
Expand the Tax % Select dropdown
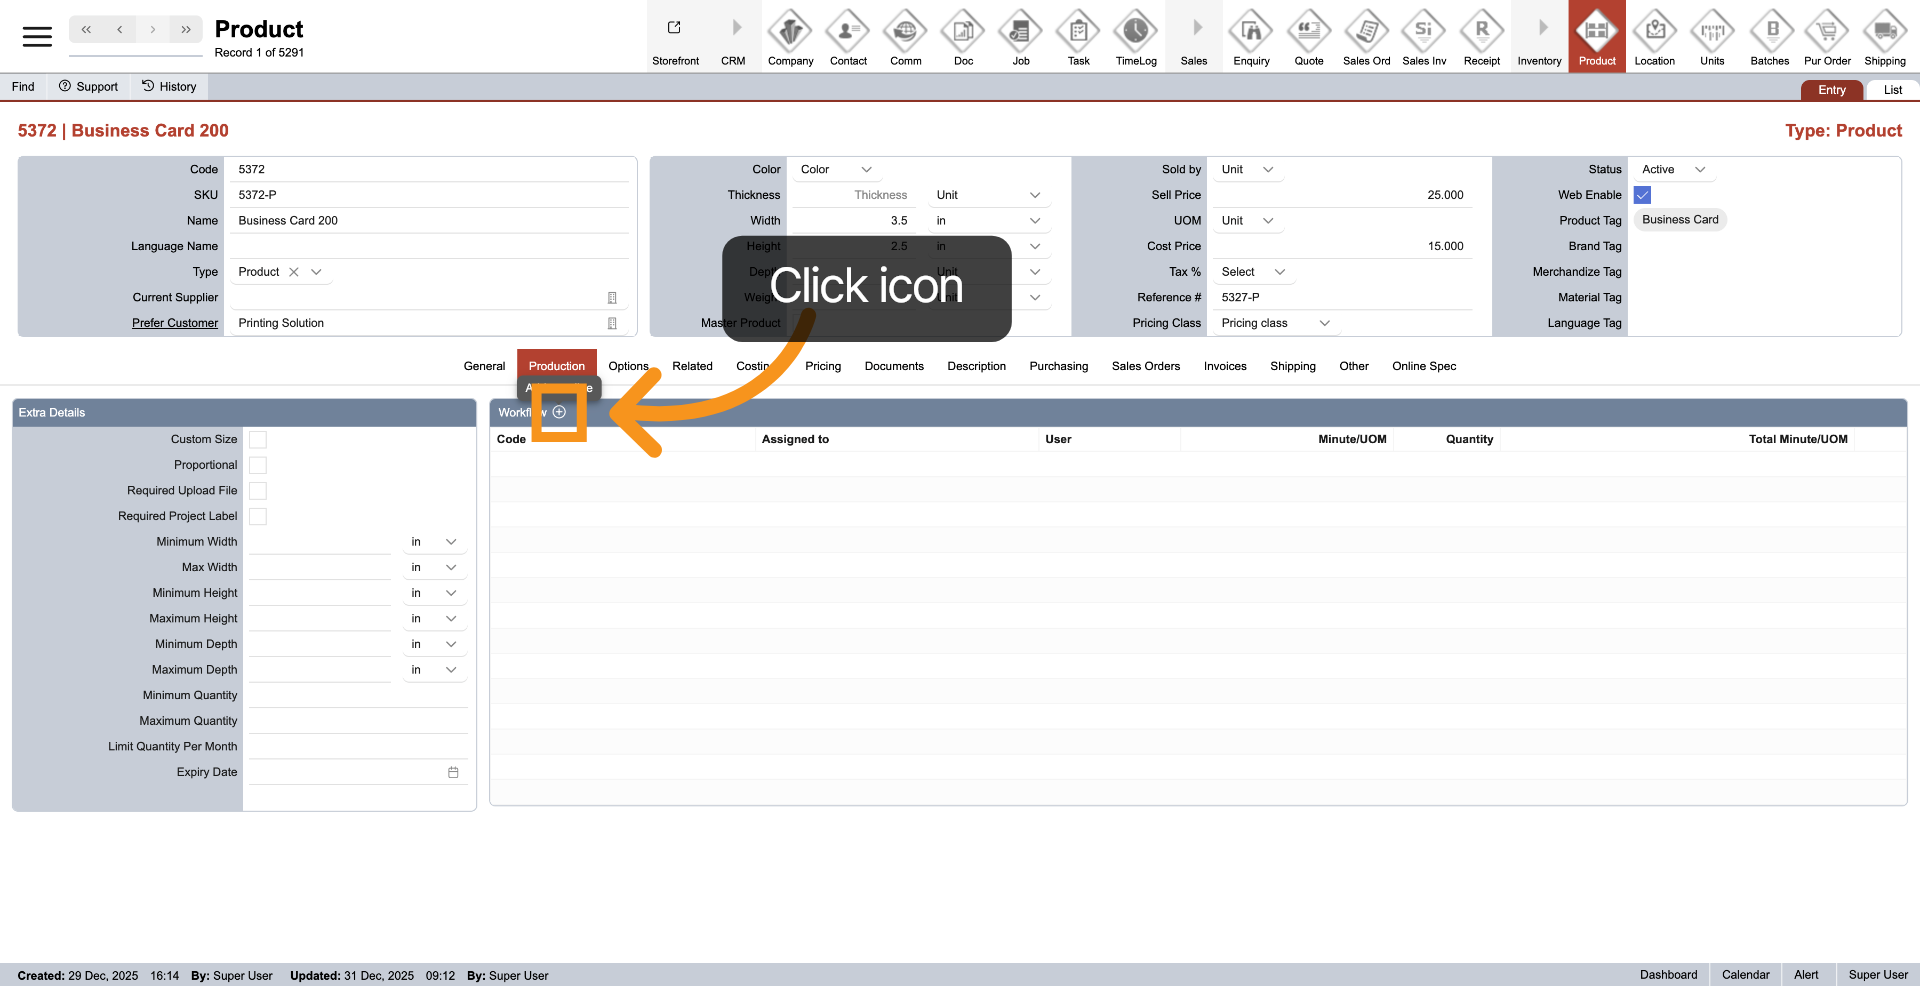pos(1252,272)
